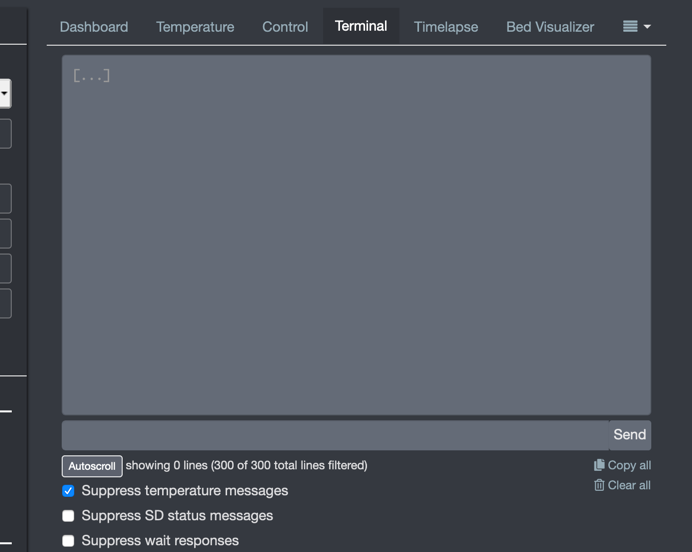Expand the [...] truncated terminal lines
Viewport: 692px width, 552px height.
point(91,75)
